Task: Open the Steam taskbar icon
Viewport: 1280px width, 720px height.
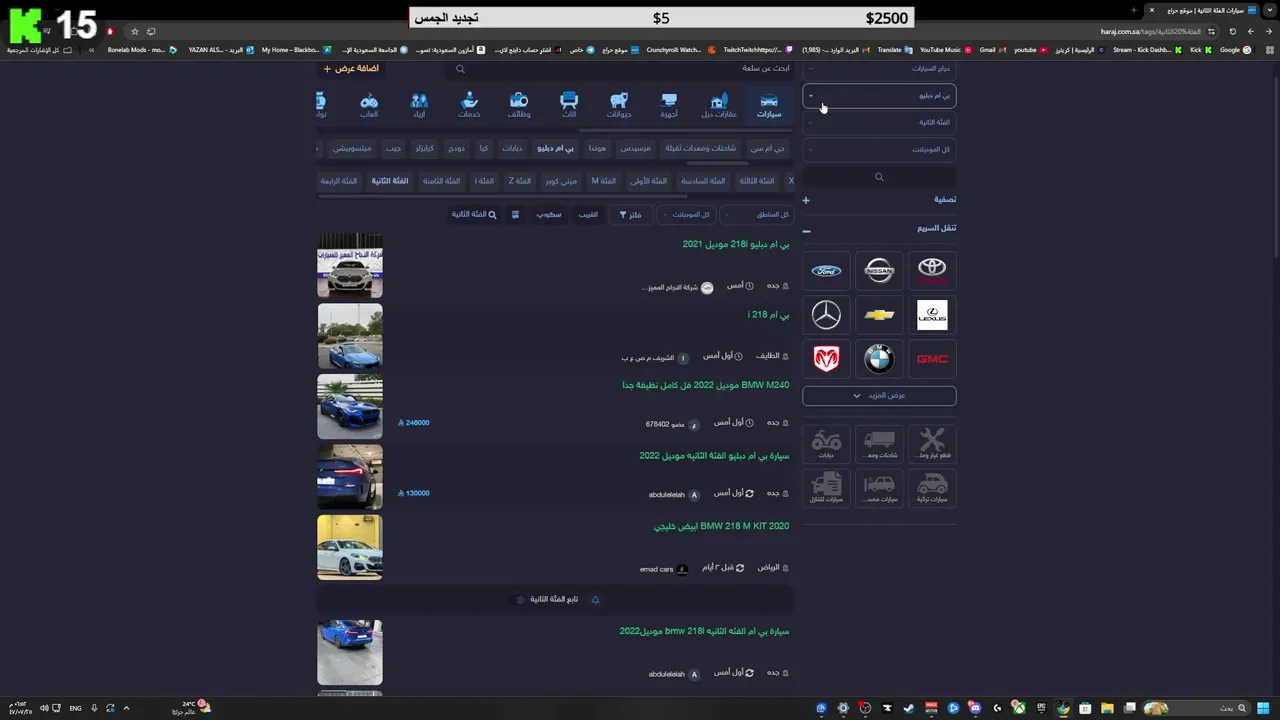Action: pyautogui.click(x=909, y=708)
